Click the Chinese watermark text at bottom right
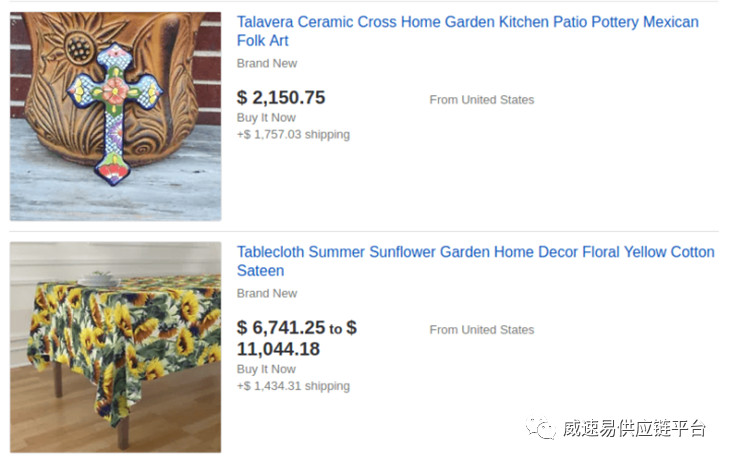The image size is (730, 461). coord(634,428)
